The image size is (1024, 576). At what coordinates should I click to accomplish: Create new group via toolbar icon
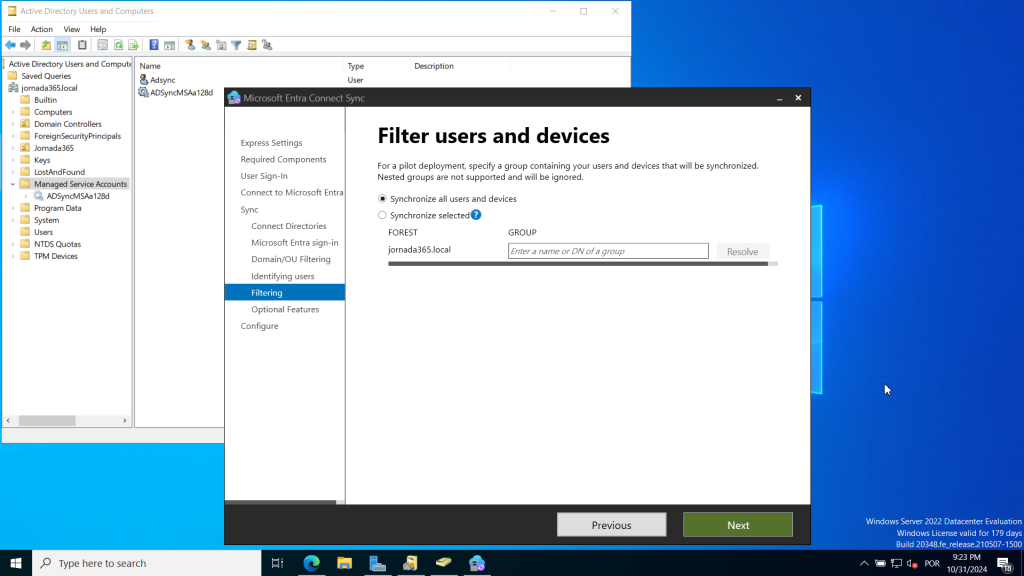click(206, 45)
